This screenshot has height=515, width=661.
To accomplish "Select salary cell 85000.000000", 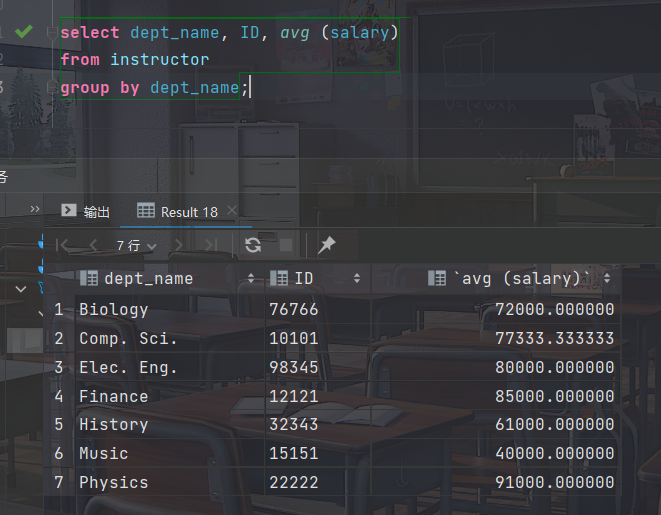I will (x=495, y=397).
